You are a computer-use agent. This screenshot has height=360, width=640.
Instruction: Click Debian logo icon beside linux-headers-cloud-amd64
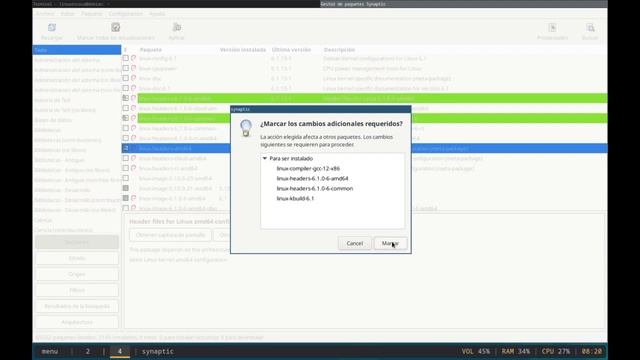click(133, 158)
